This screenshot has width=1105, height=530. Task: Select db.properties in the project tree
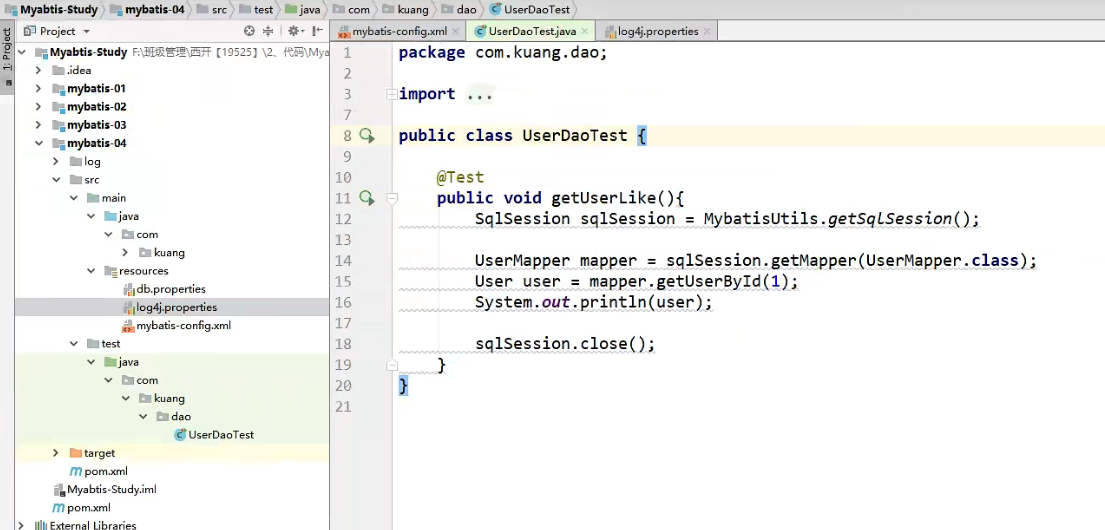172,289
